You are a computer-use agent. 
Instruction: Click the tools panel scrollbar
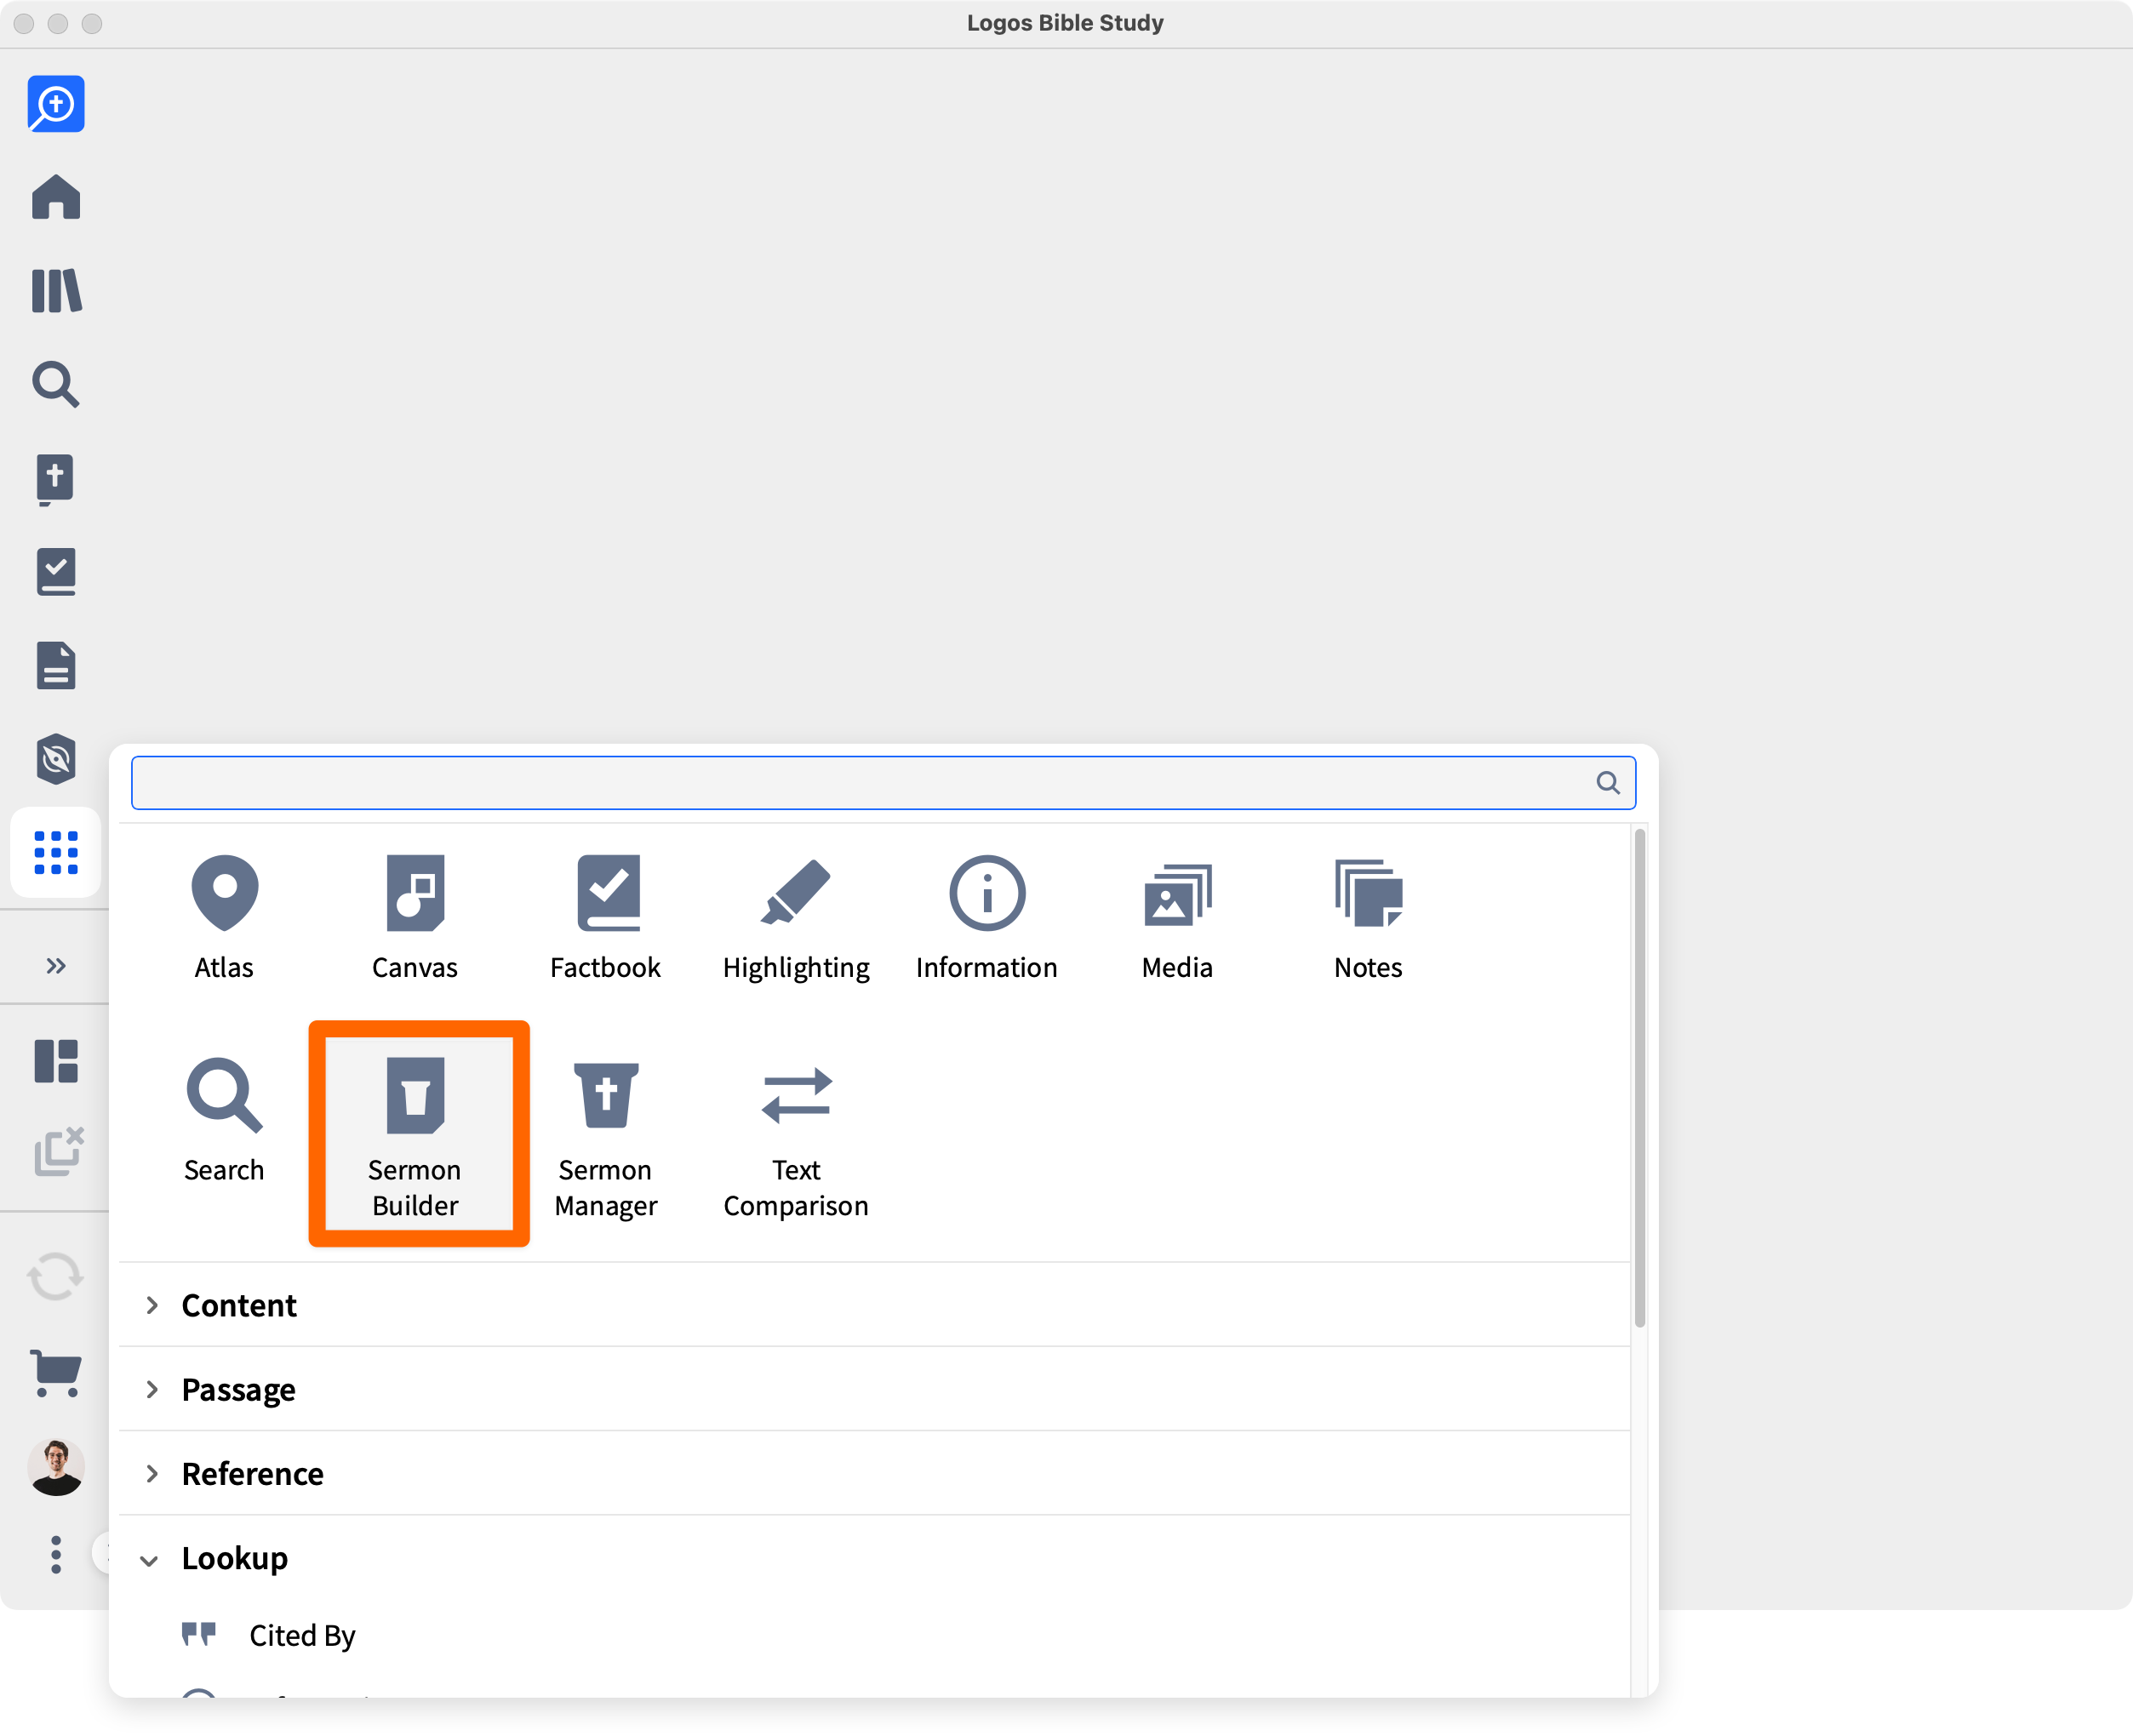coord(1640,1078)
